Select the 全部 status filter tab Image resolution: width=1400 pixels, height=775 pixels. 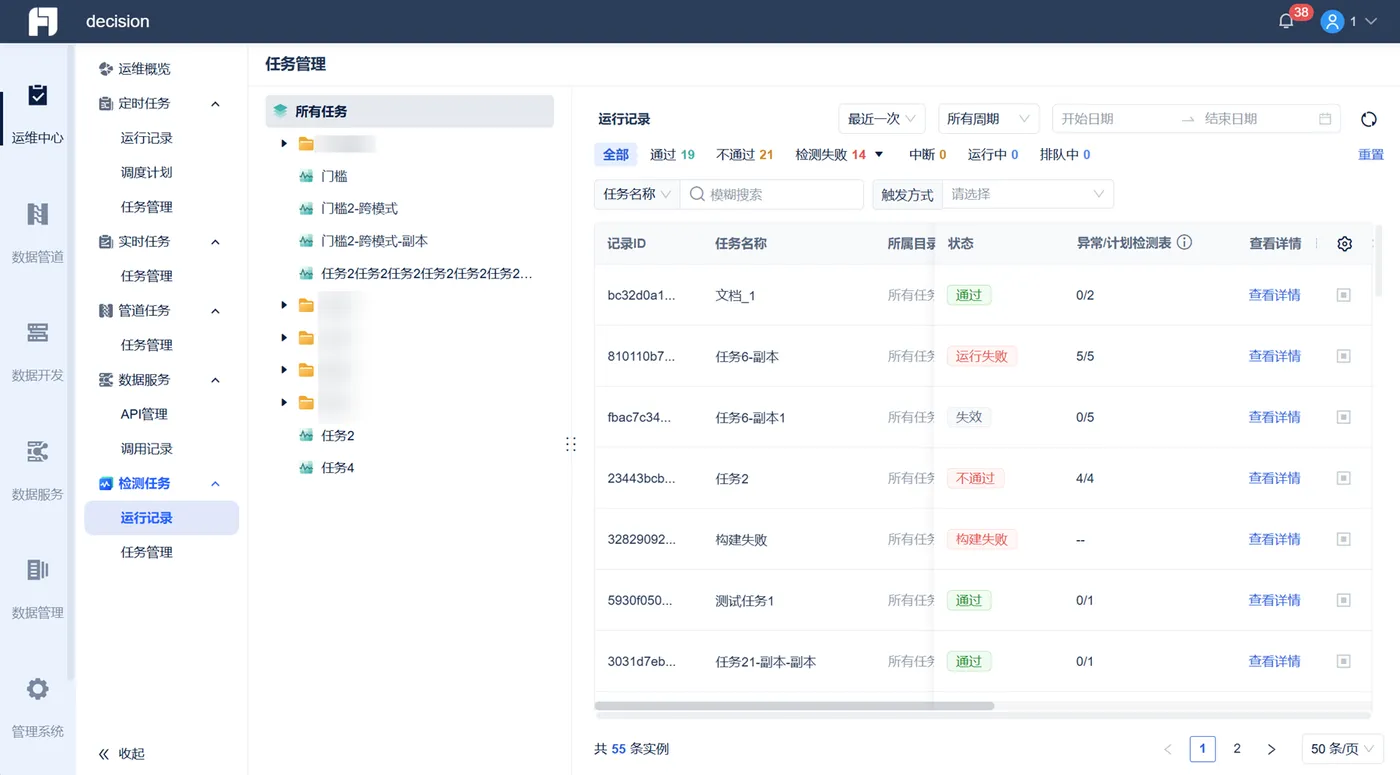(616, 154)
